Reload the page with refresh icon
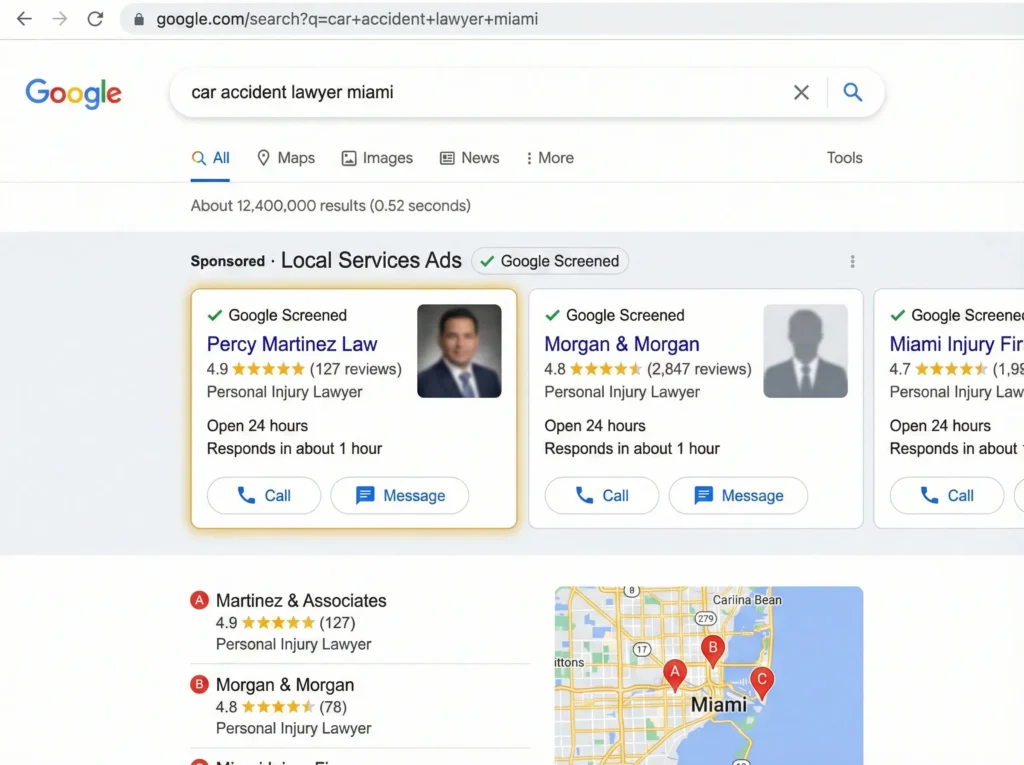This screenshot has width=1024, height=765. (x=95, y=19)
